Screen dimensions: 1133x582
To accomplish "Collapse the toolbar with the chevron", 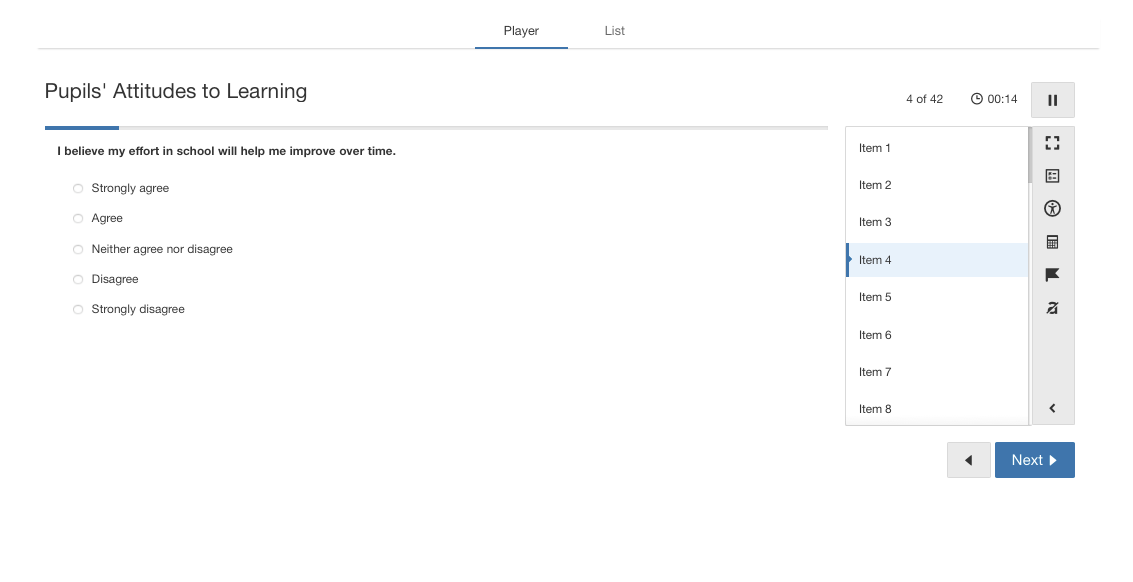I will [x=1052, y=408].
